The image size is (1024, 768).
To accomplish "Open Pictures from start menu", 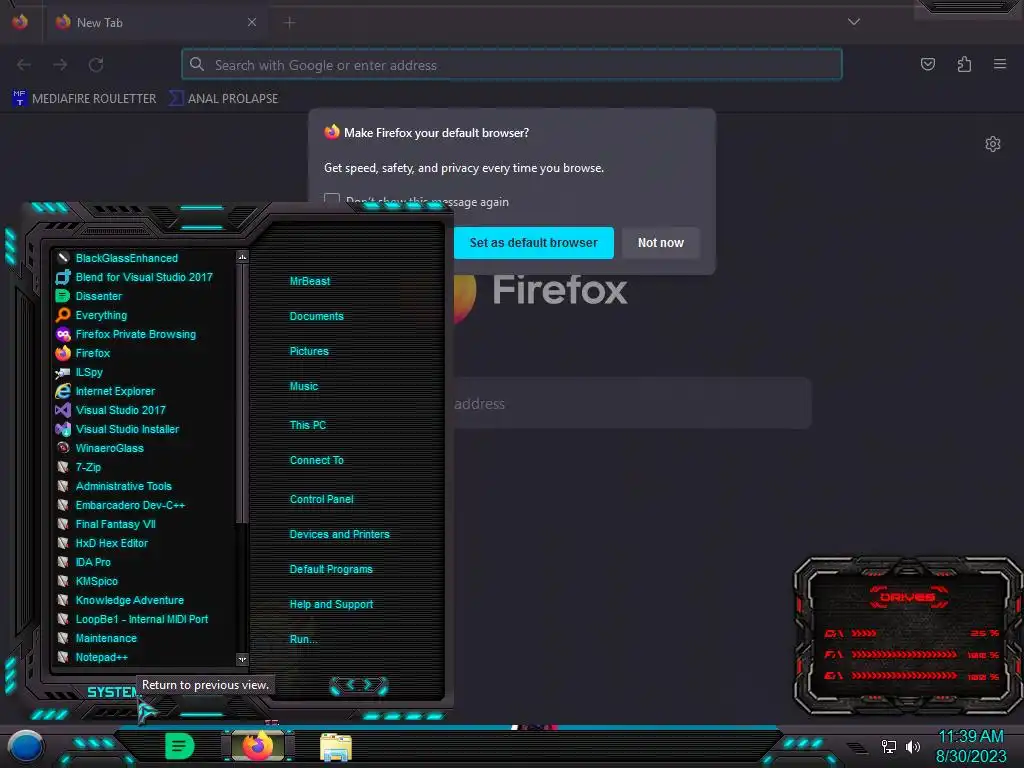I will pos(309,351).
